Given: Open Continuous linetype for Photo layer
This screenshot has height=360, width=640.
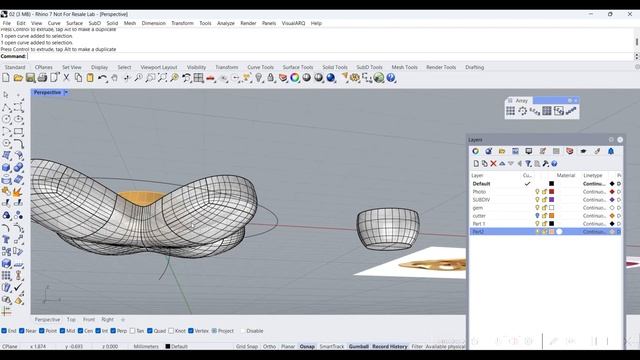Looking at the screenshot, I should point(594,191).
